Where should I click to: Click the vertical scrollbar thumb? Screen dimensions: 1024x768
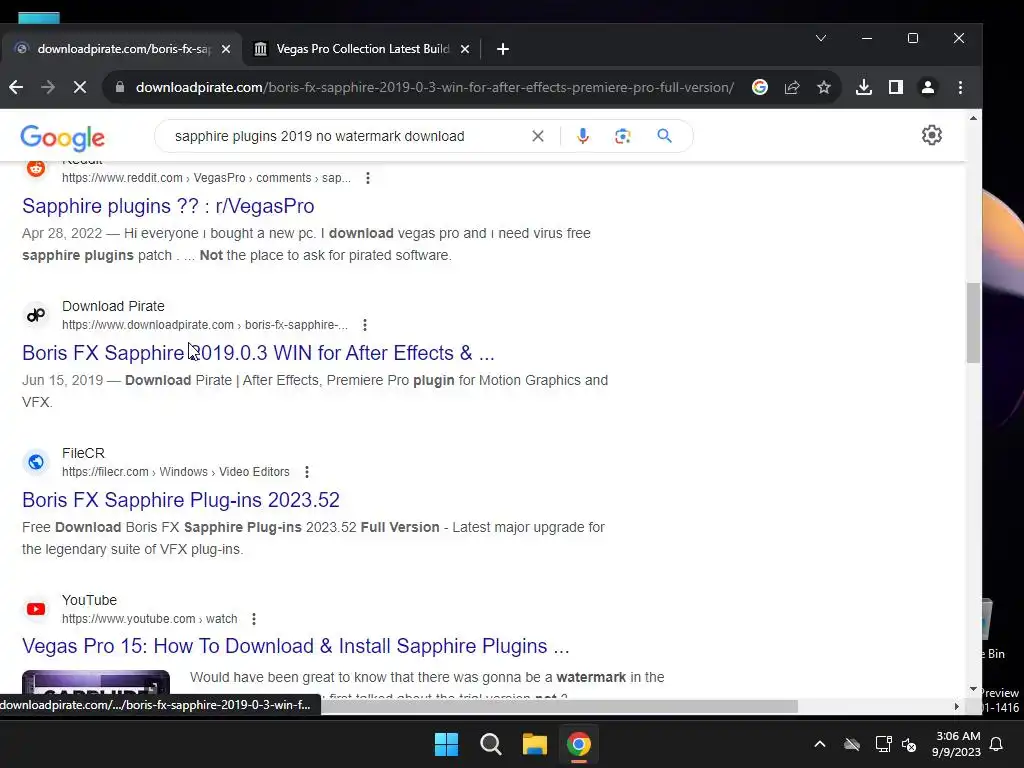click(x=973, y=323)
